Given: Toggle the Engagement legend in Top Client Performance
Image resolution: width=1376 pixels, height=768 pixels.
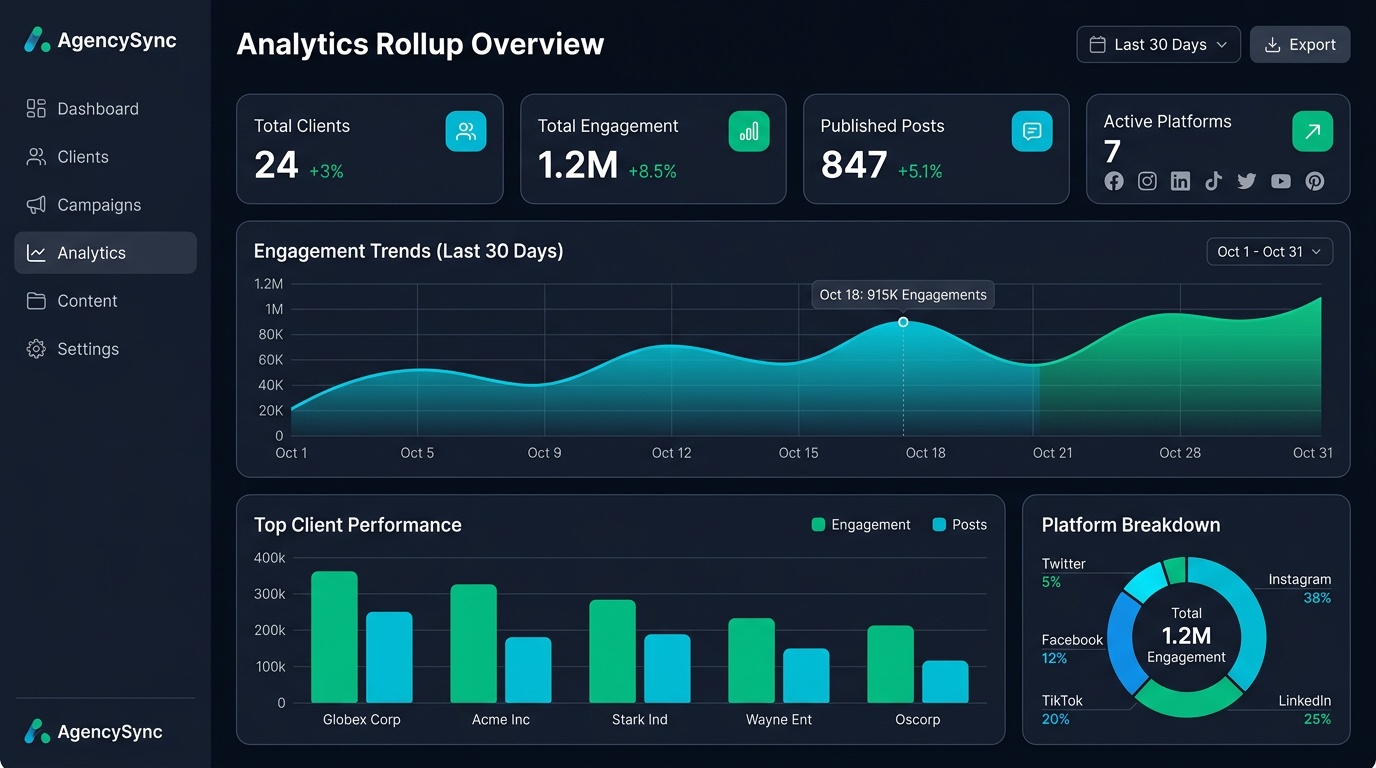Looking at the screenshot, I should tap(860, 524).
